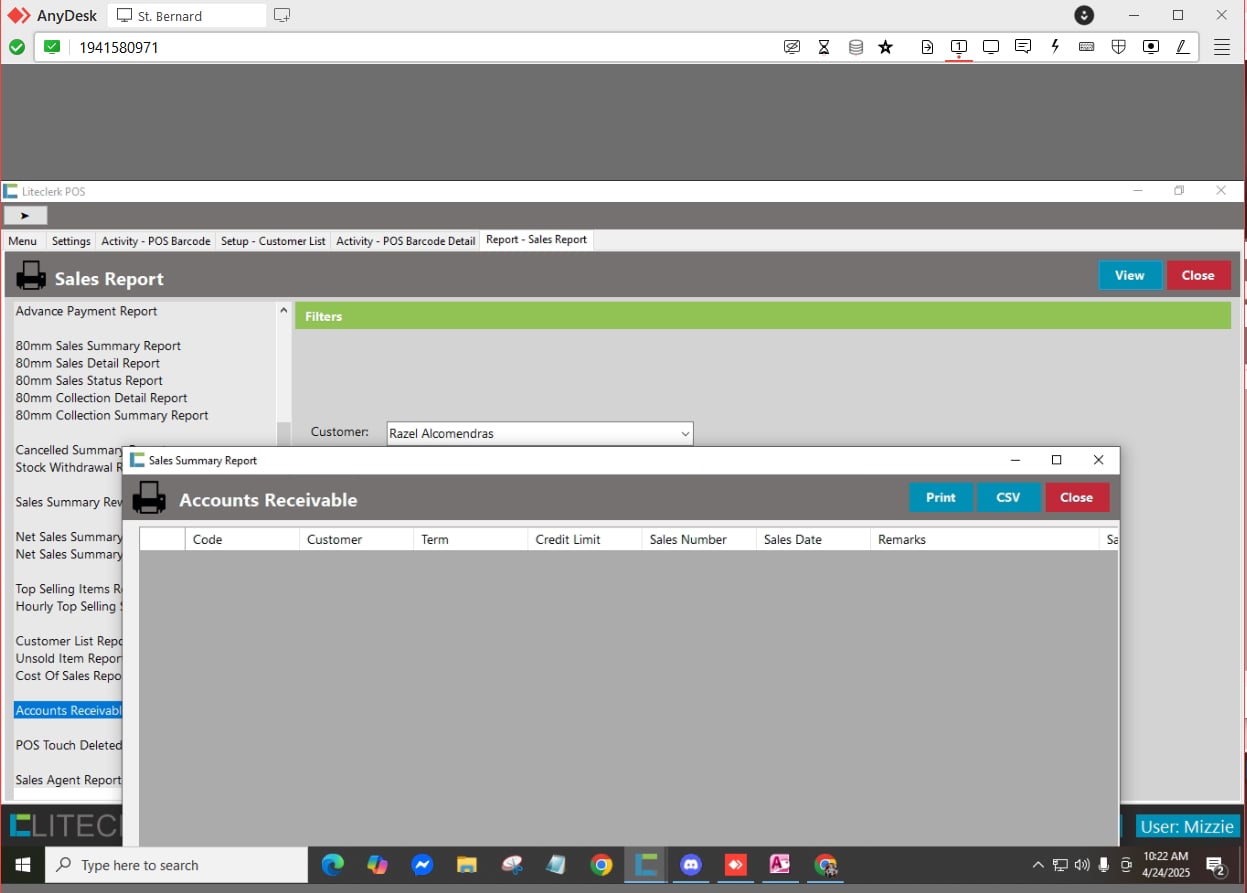Click the star favorite icon

point(885,47)
